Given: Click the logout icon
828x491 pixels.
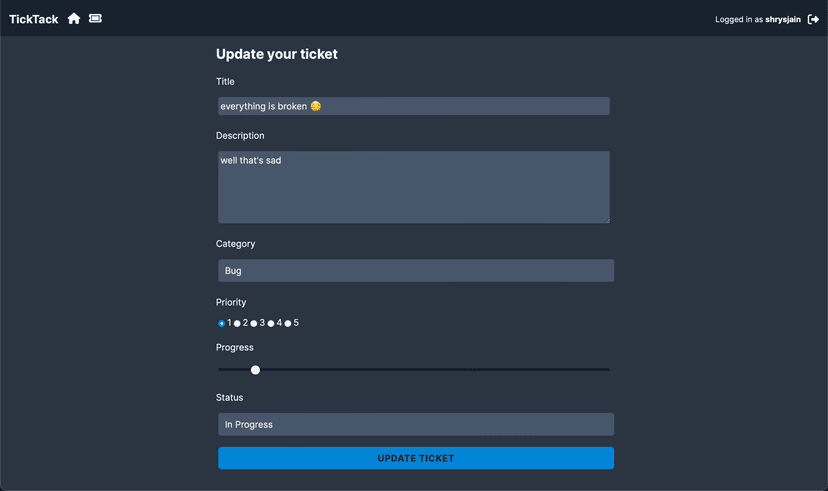Looking at the screenshot, I should click(813, 19).
